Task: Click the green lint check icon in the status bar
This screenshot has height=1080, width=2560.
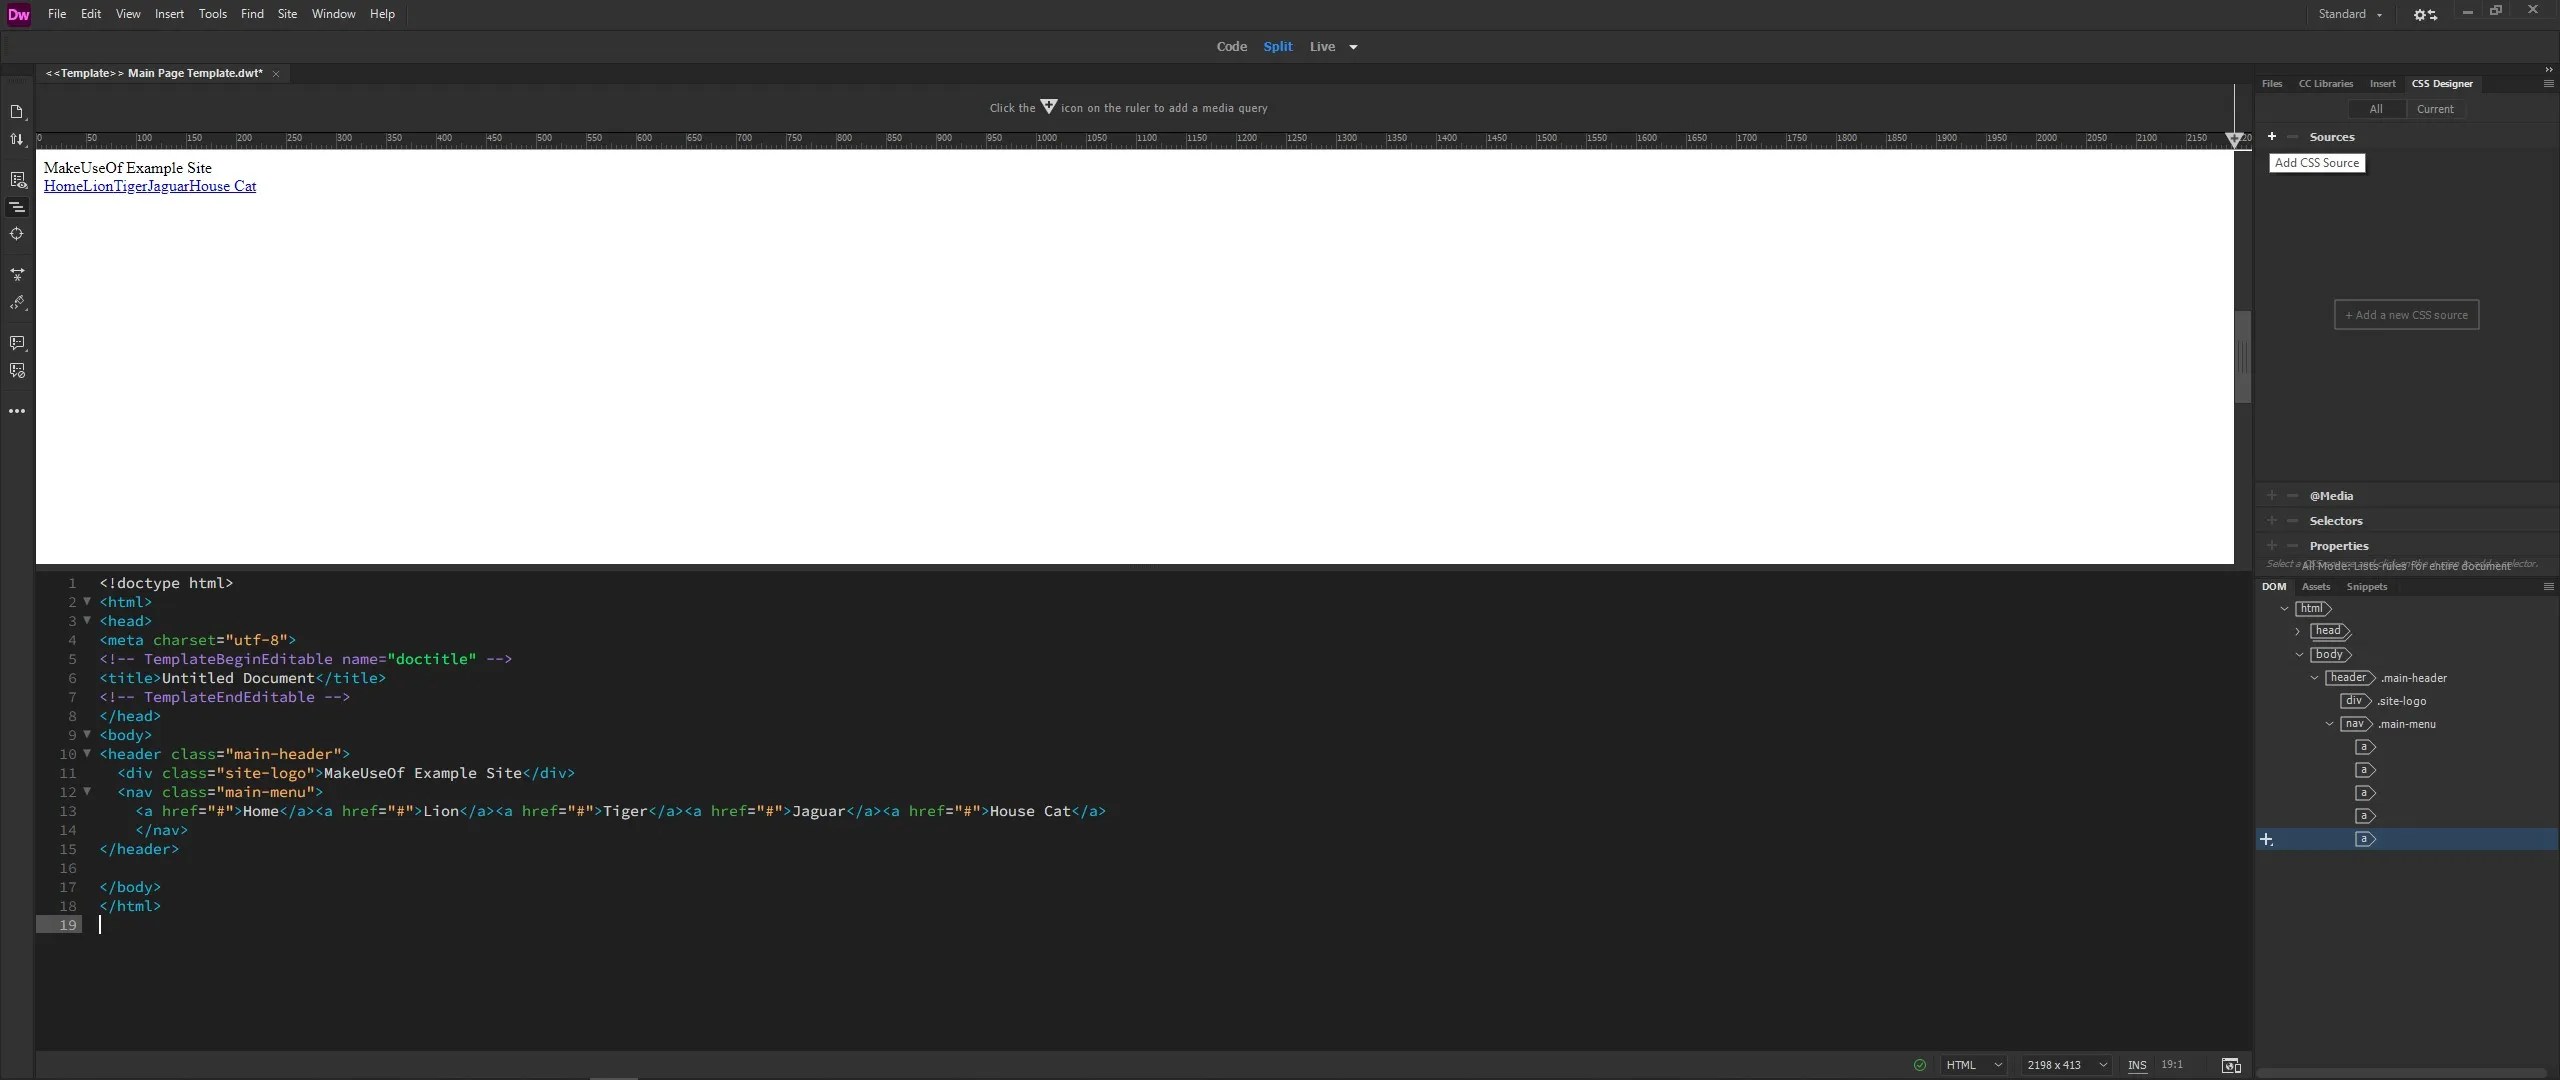Action: 1920,1064
